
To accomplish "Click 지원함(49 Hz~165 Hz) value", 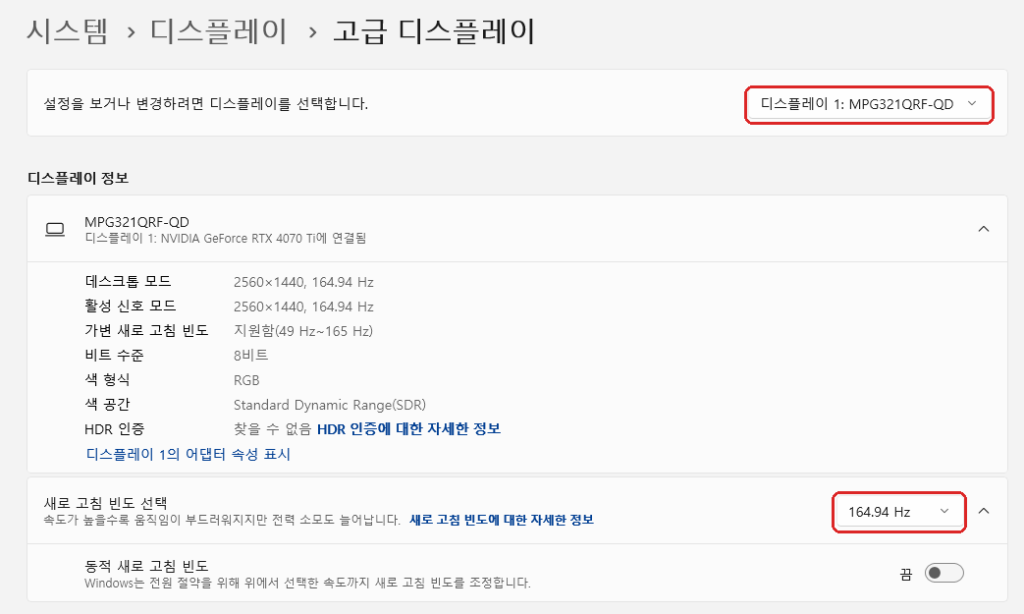I will pyautogui.click(x=303, y=331).
